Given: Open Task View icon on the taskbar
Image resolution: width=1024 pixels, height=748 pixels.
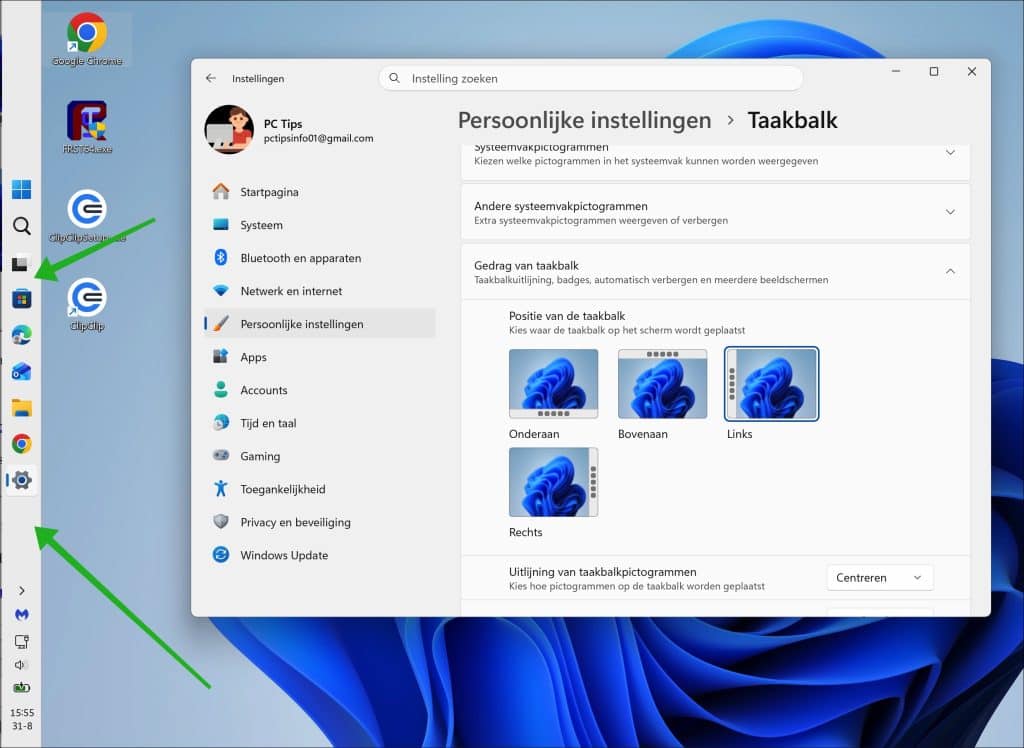Looking at the screenshot, I should coord(20,263).
